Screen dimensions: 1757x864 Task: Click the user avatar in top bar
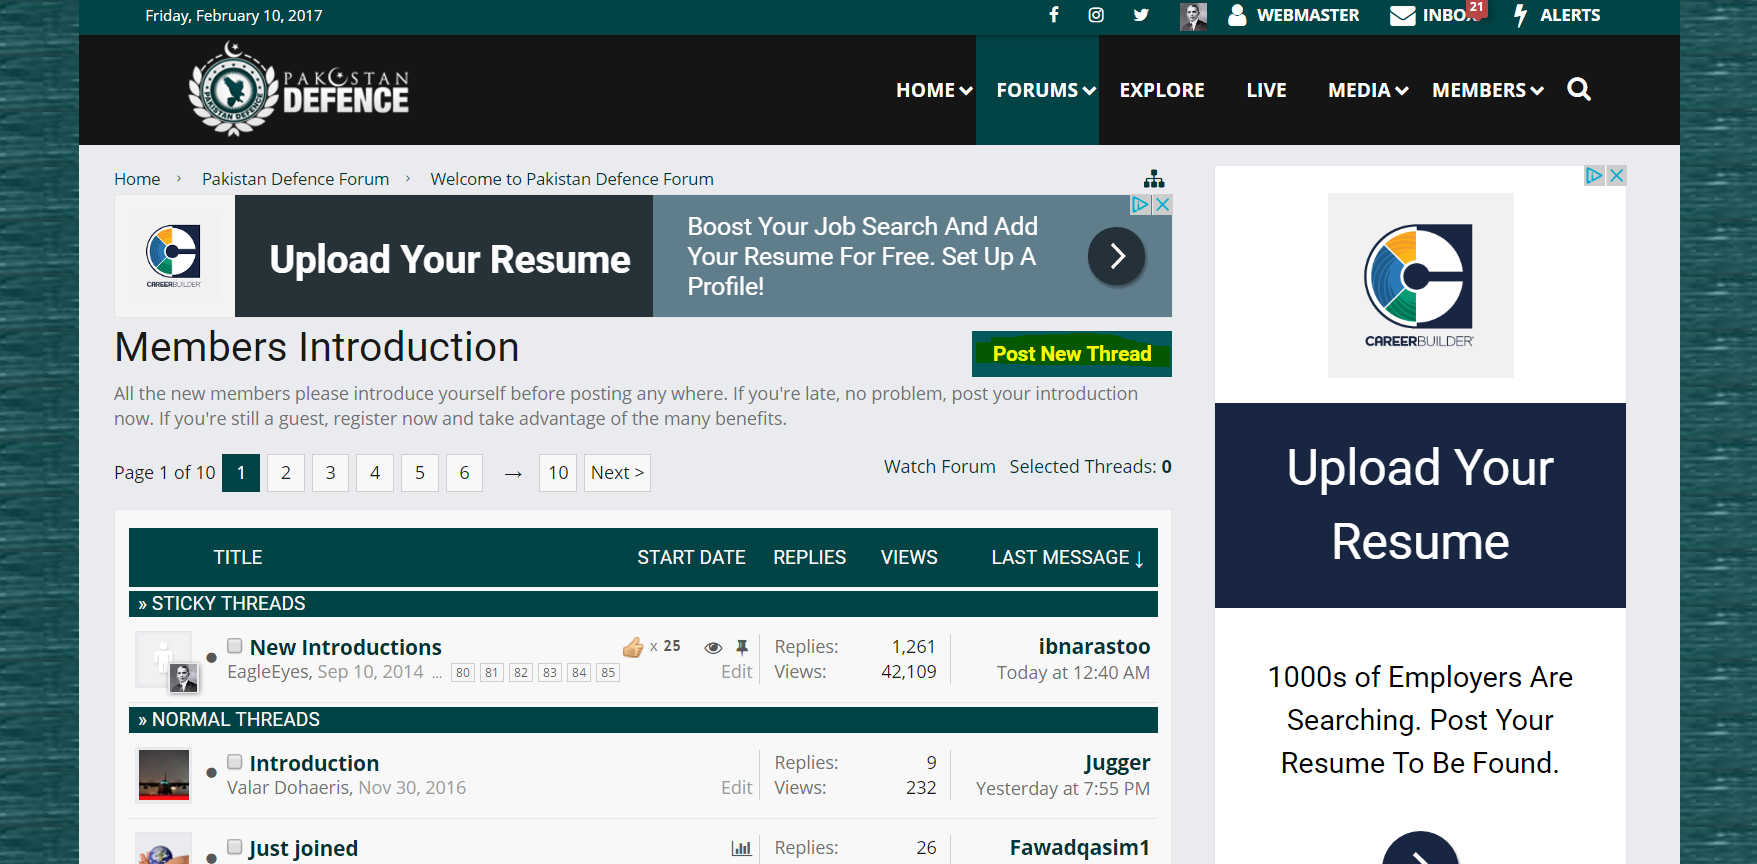click(x=1193, y=16)
